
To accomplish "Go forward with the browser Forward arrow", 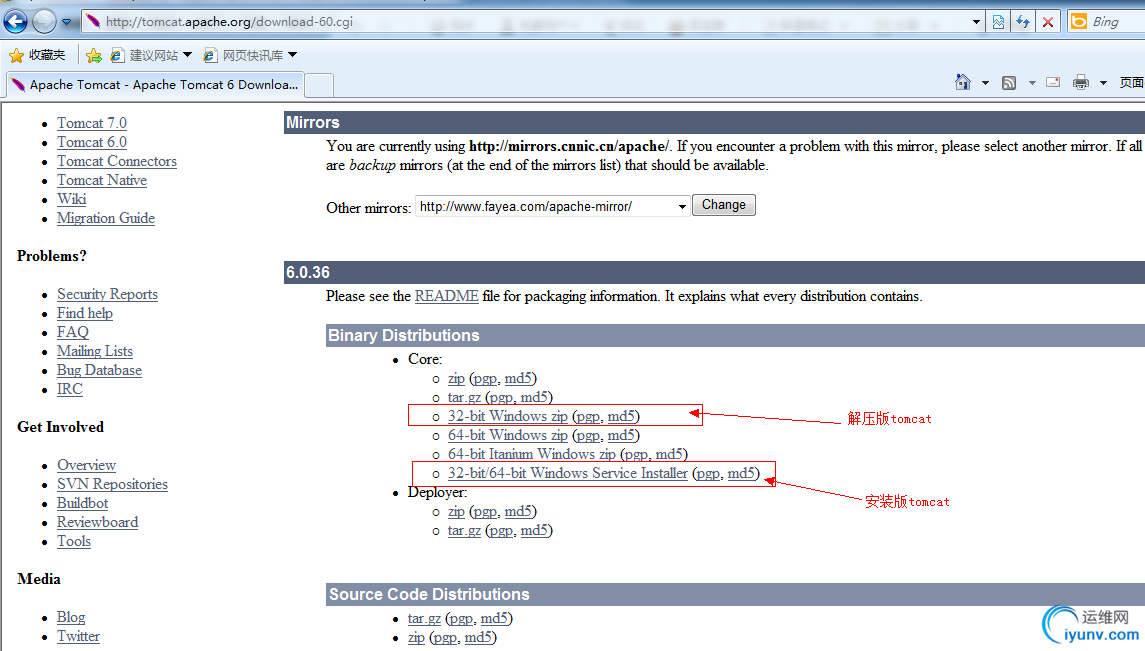I will 44,21.
